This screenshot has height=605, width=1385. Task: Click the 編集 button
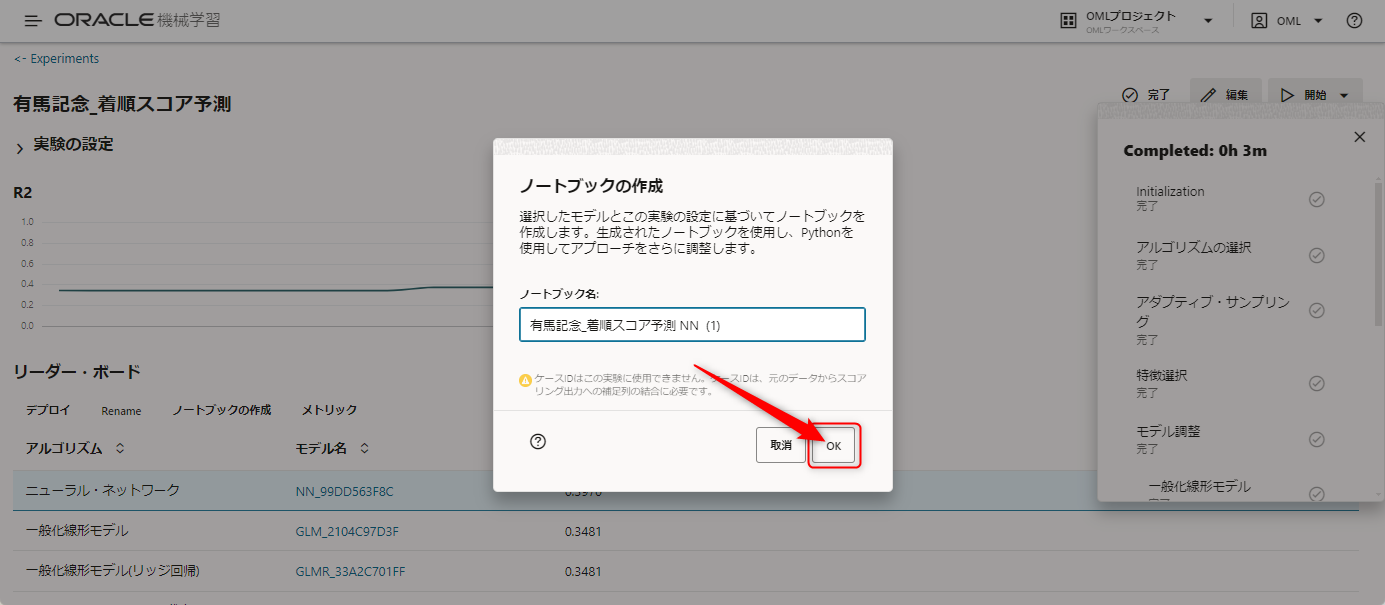pyautogui.click(x=1226, y=95)
